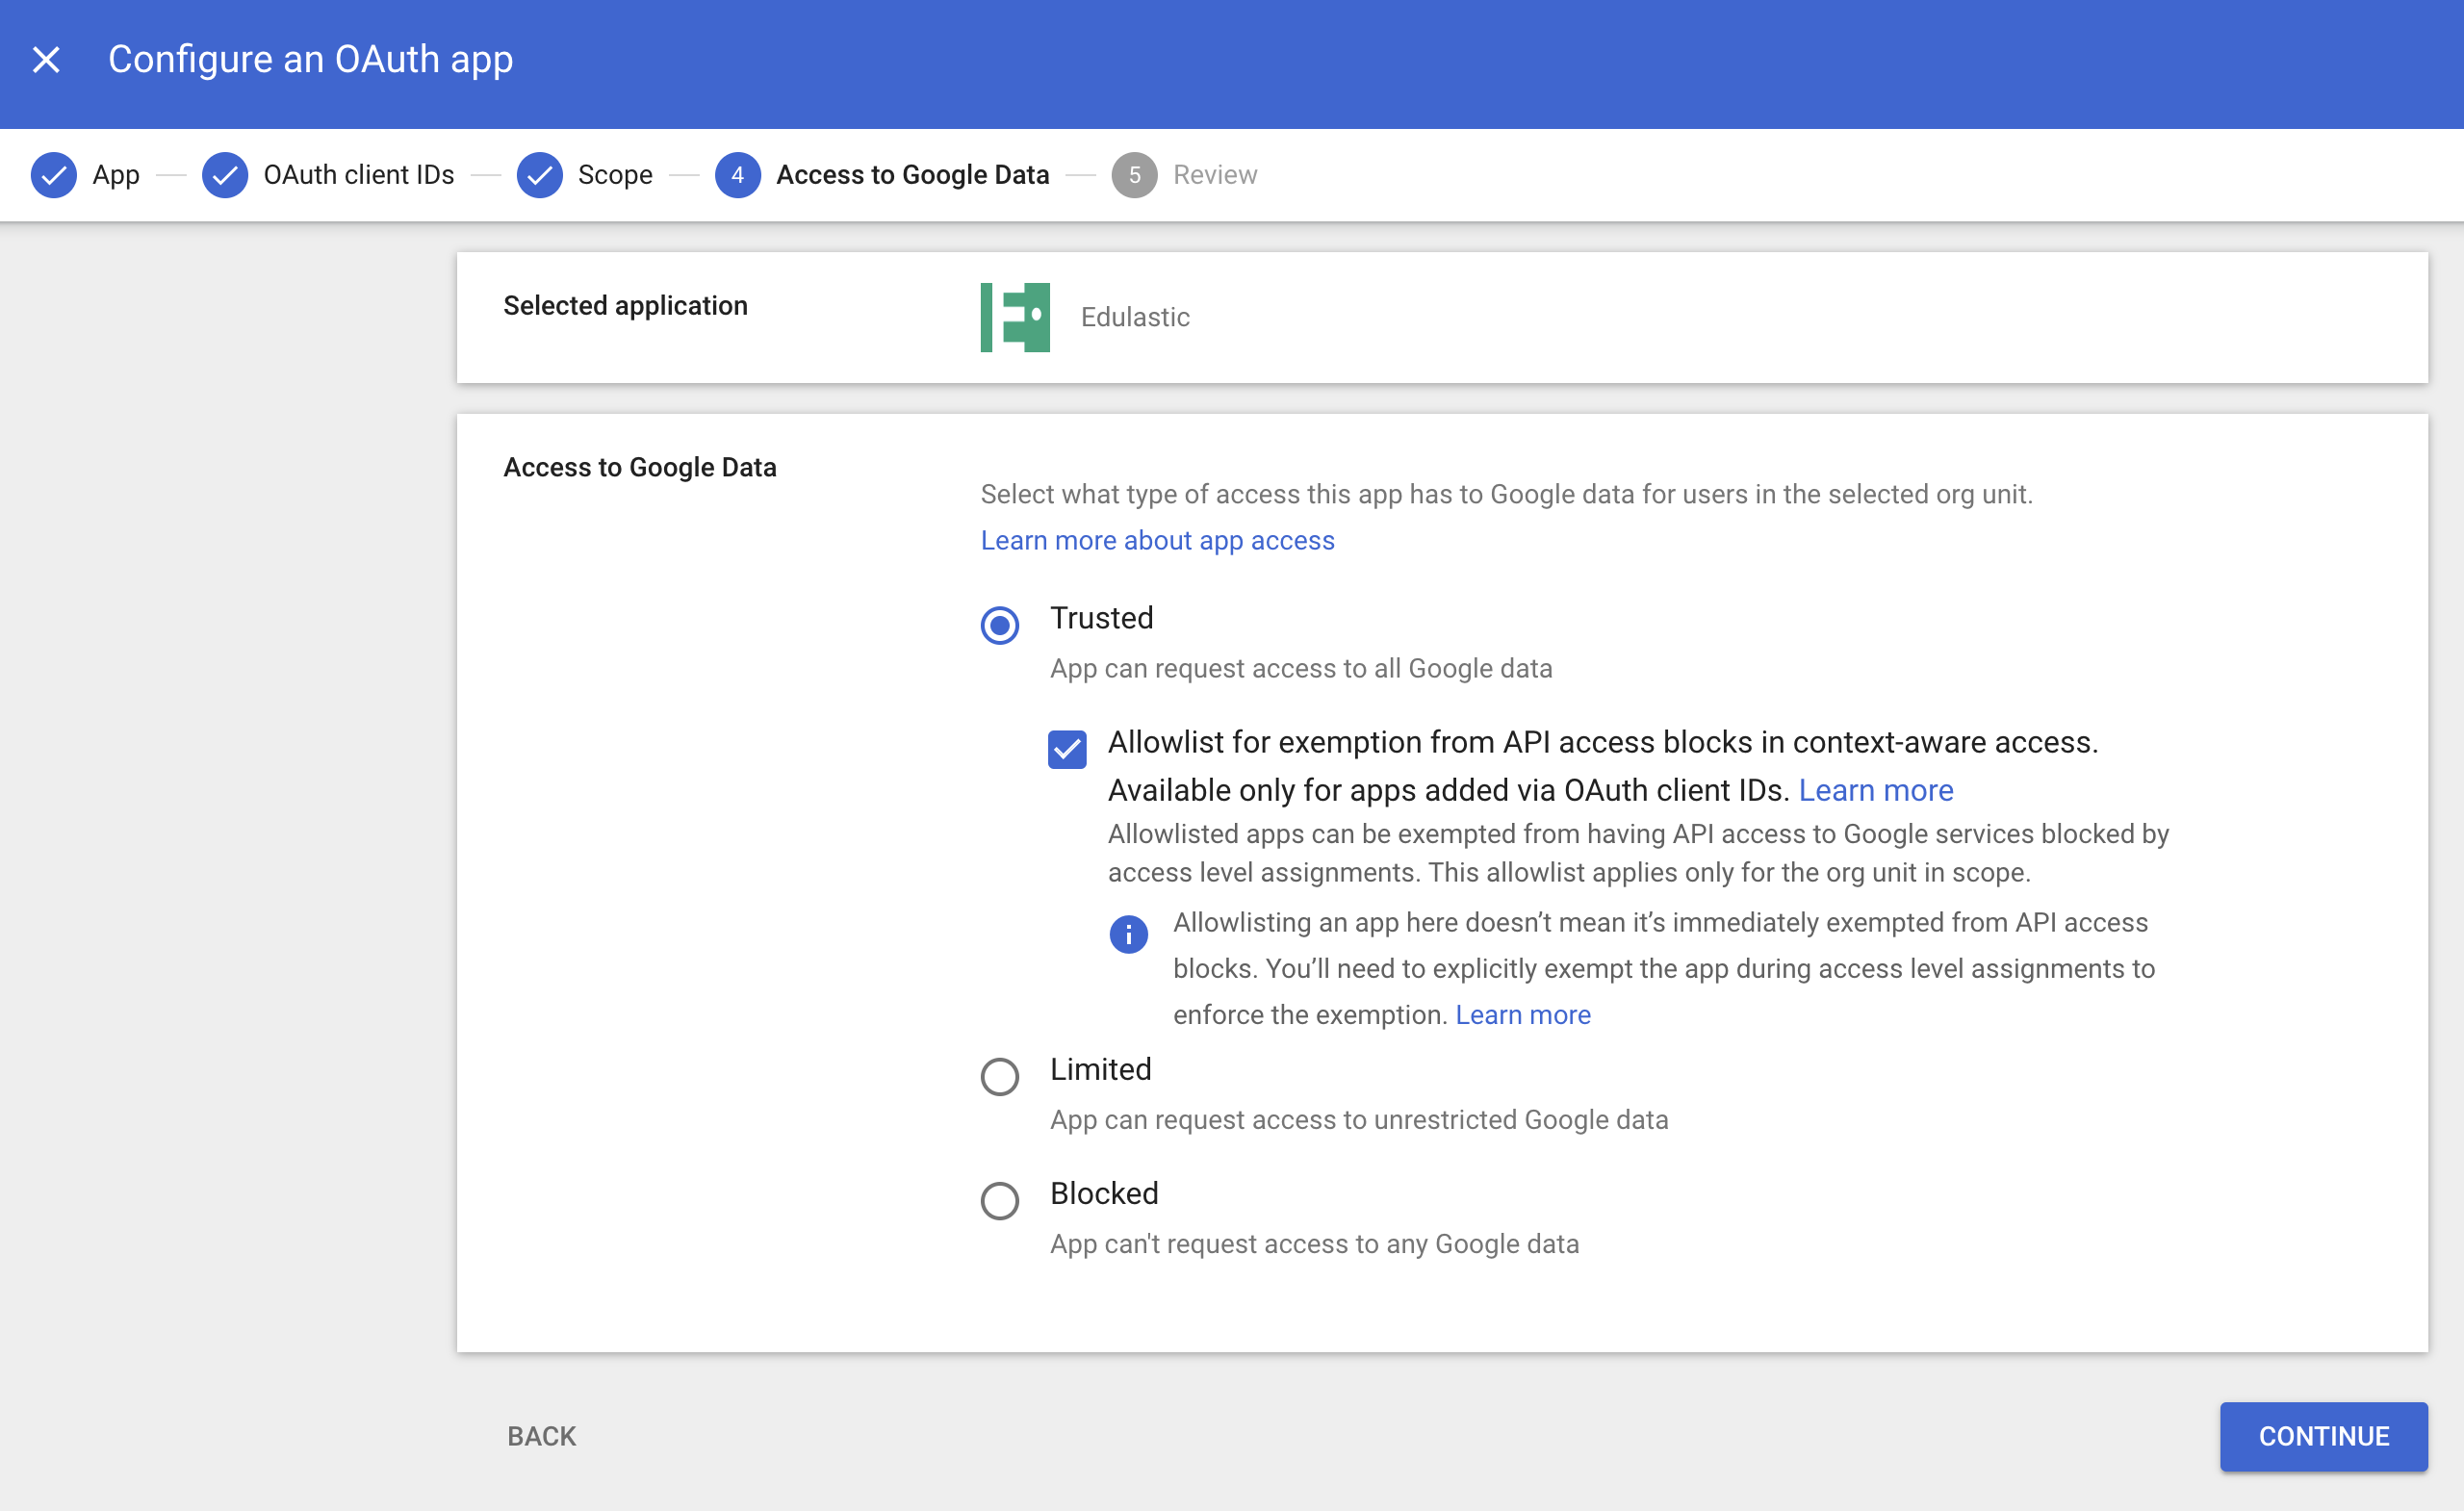Click the 'Configure an OAuth app' title

311,60
